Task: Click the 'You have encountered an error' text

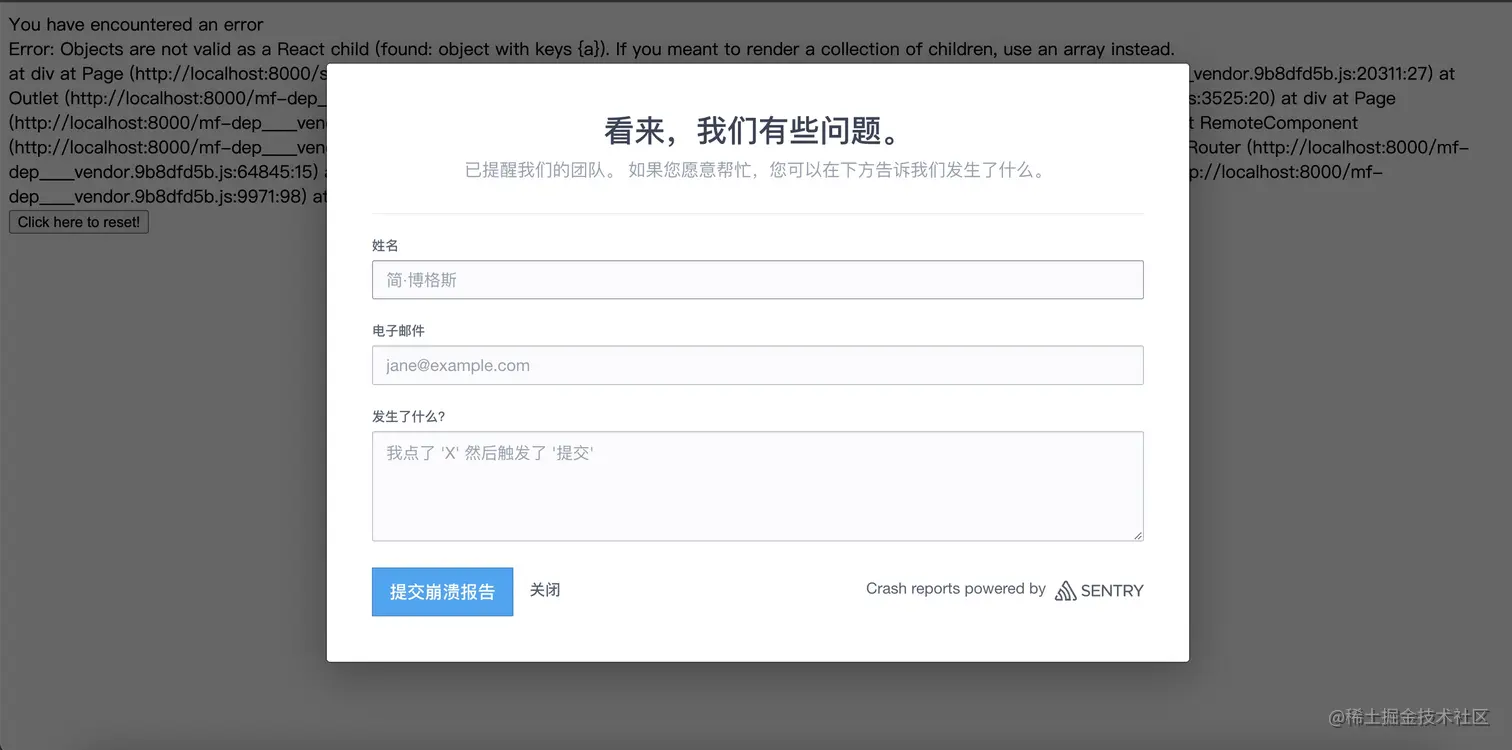Action: pyautogui.click(x=136, y=24)
